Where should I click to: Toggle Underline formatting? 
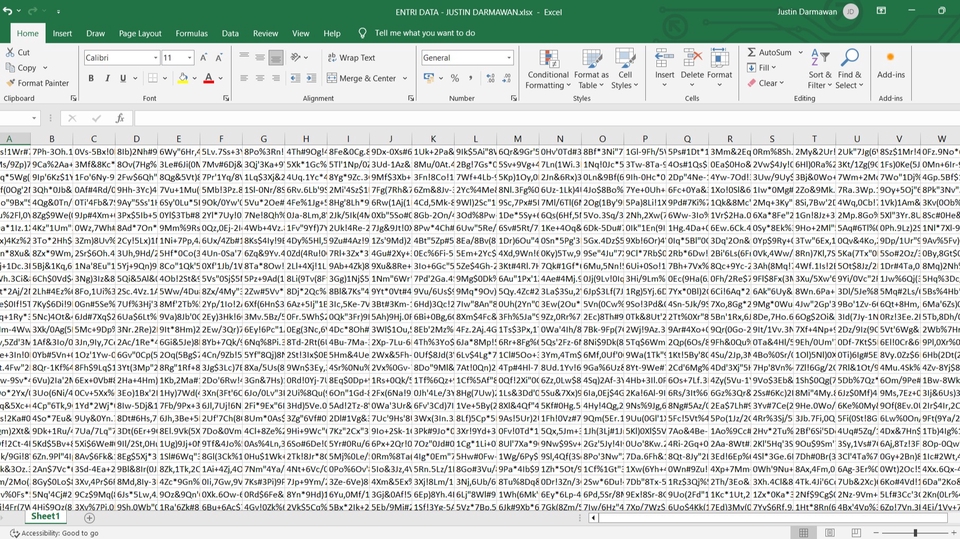123,78
